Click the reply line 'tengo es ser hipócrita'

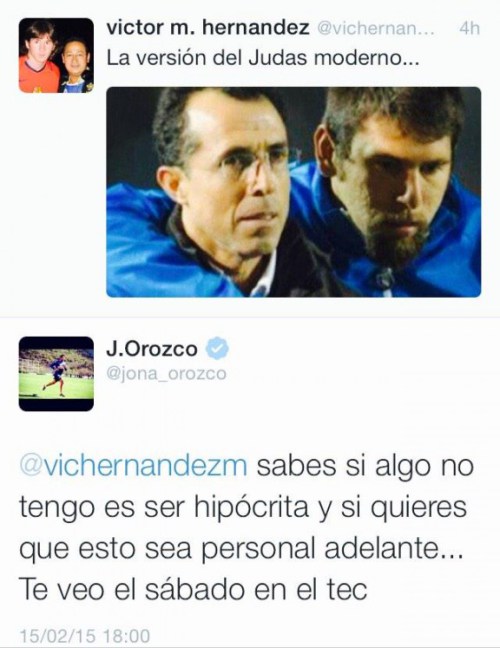164,507
